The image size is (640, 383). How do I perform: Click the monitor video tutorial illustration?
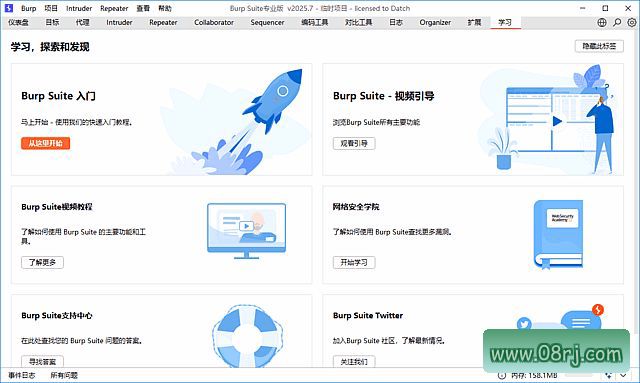click(x=246, y=231)
